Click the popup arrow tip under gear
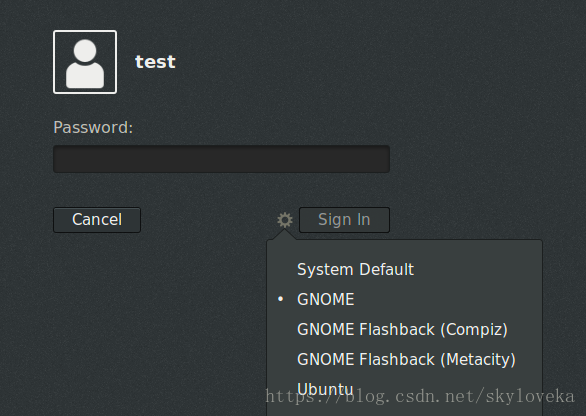 tap(284, 233)
